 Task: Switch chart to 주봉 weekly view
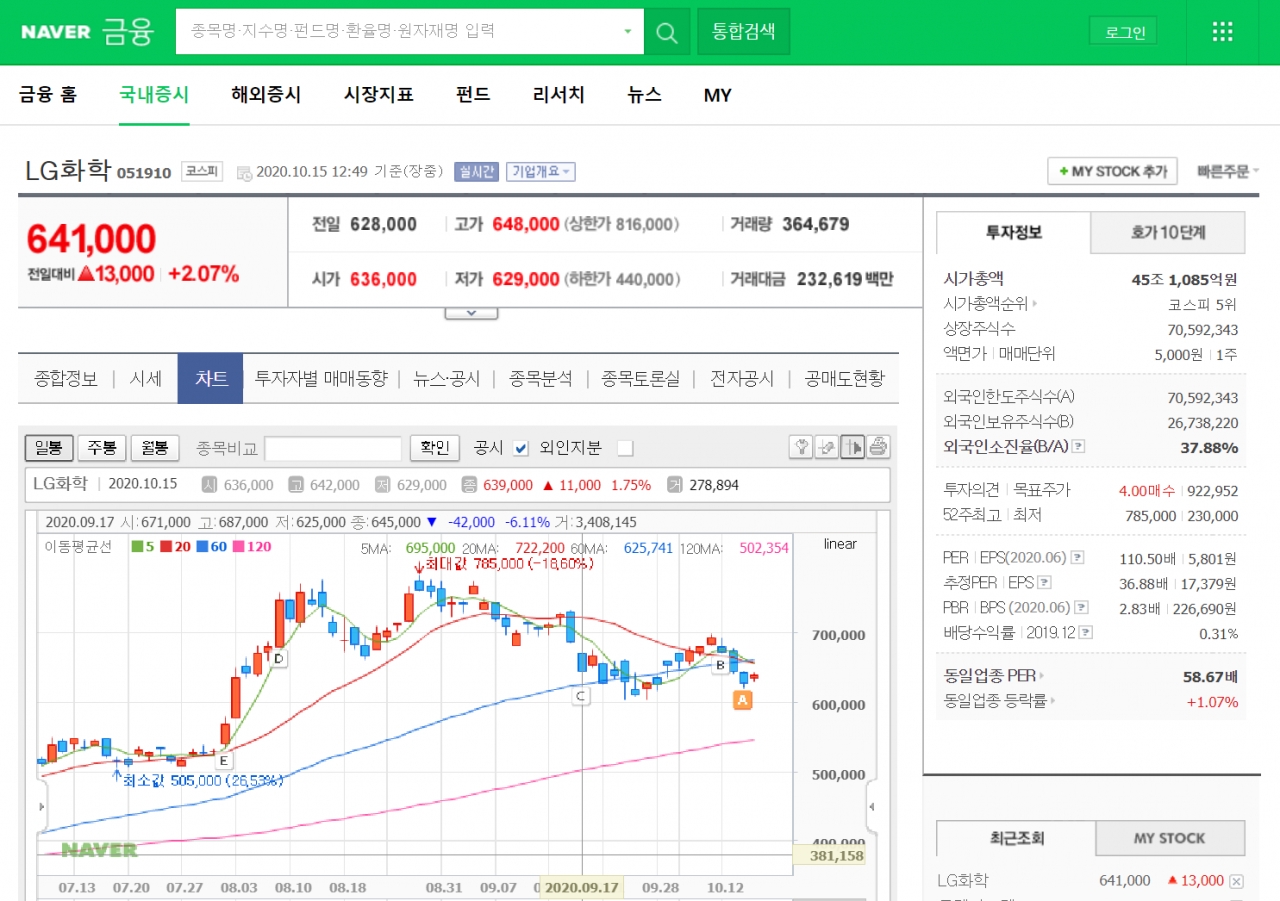click(101, 448)
